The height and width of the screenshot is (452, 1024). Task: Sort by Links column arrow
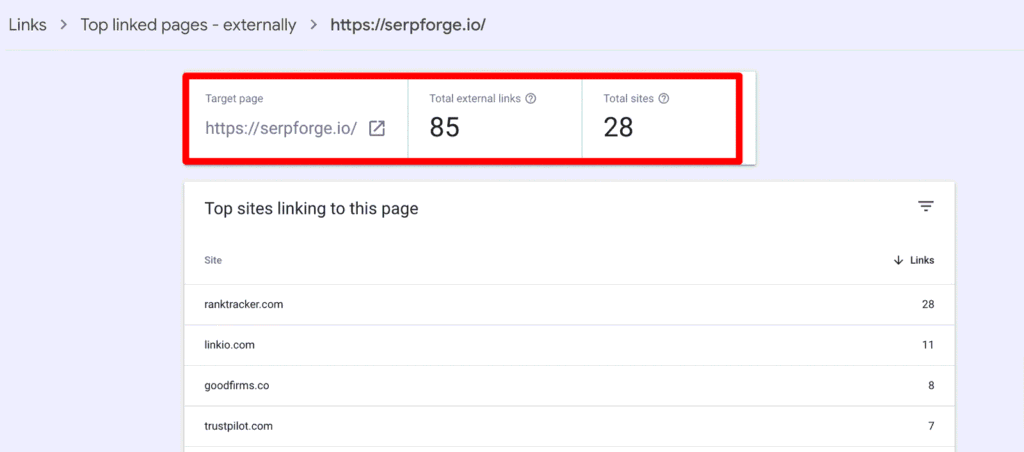[898, 260]
